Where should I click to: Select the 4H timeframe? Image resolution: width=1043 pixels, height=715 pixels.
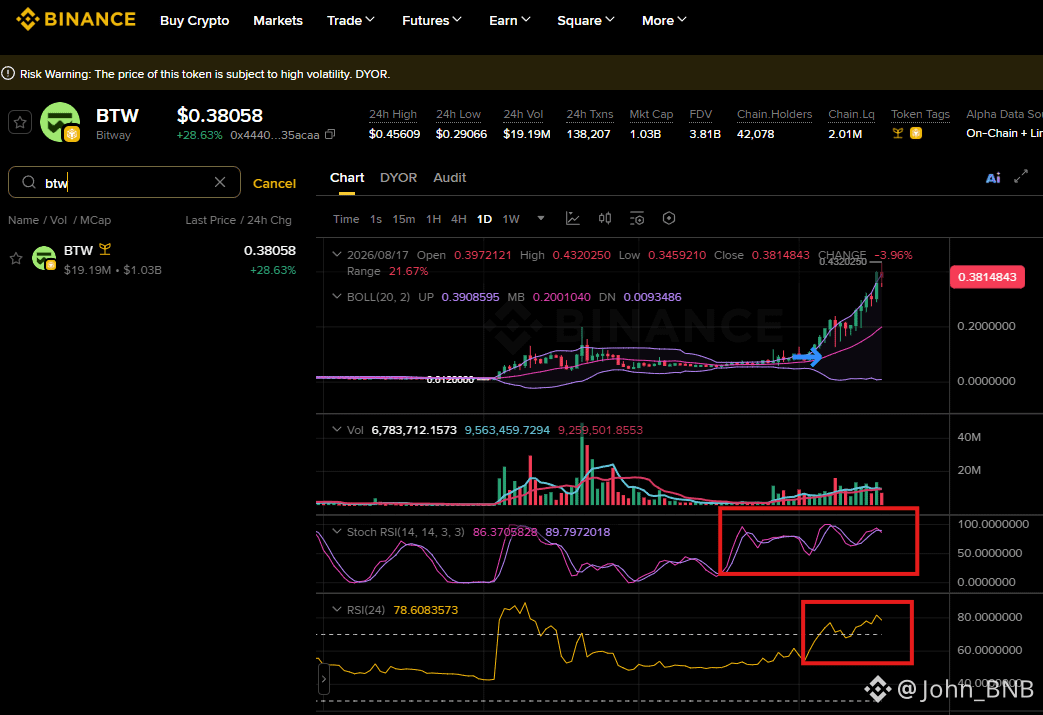pyautogui.click(x=458, y=219)
